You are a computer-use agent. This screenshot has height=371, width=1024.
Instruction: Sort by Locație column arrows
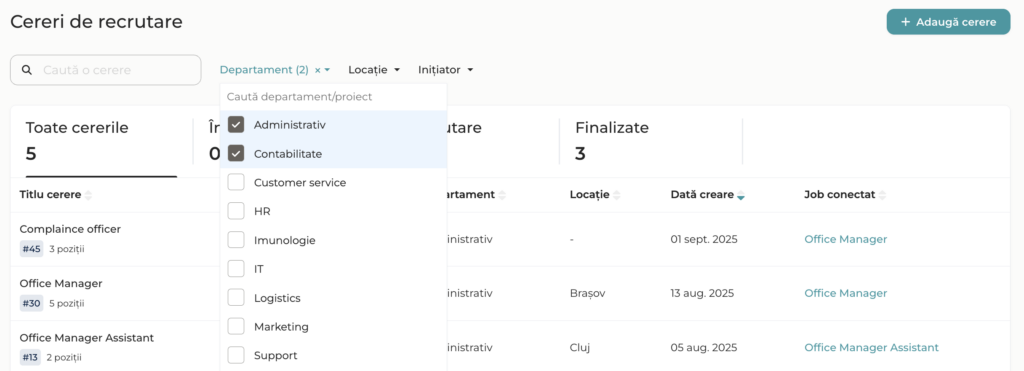pyautogui.click(x=616, y=195)
